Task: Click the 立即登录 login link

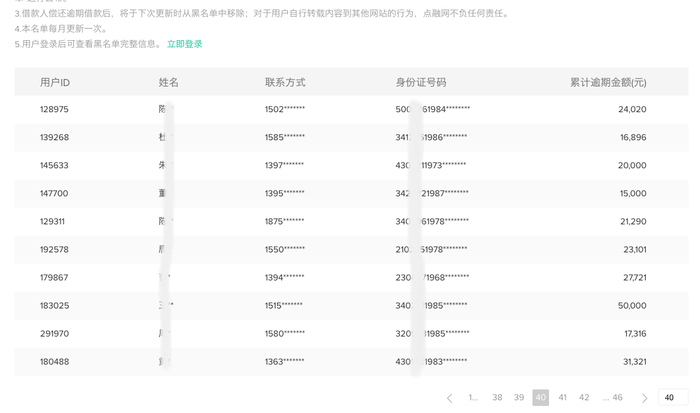Action: (184, 44)
